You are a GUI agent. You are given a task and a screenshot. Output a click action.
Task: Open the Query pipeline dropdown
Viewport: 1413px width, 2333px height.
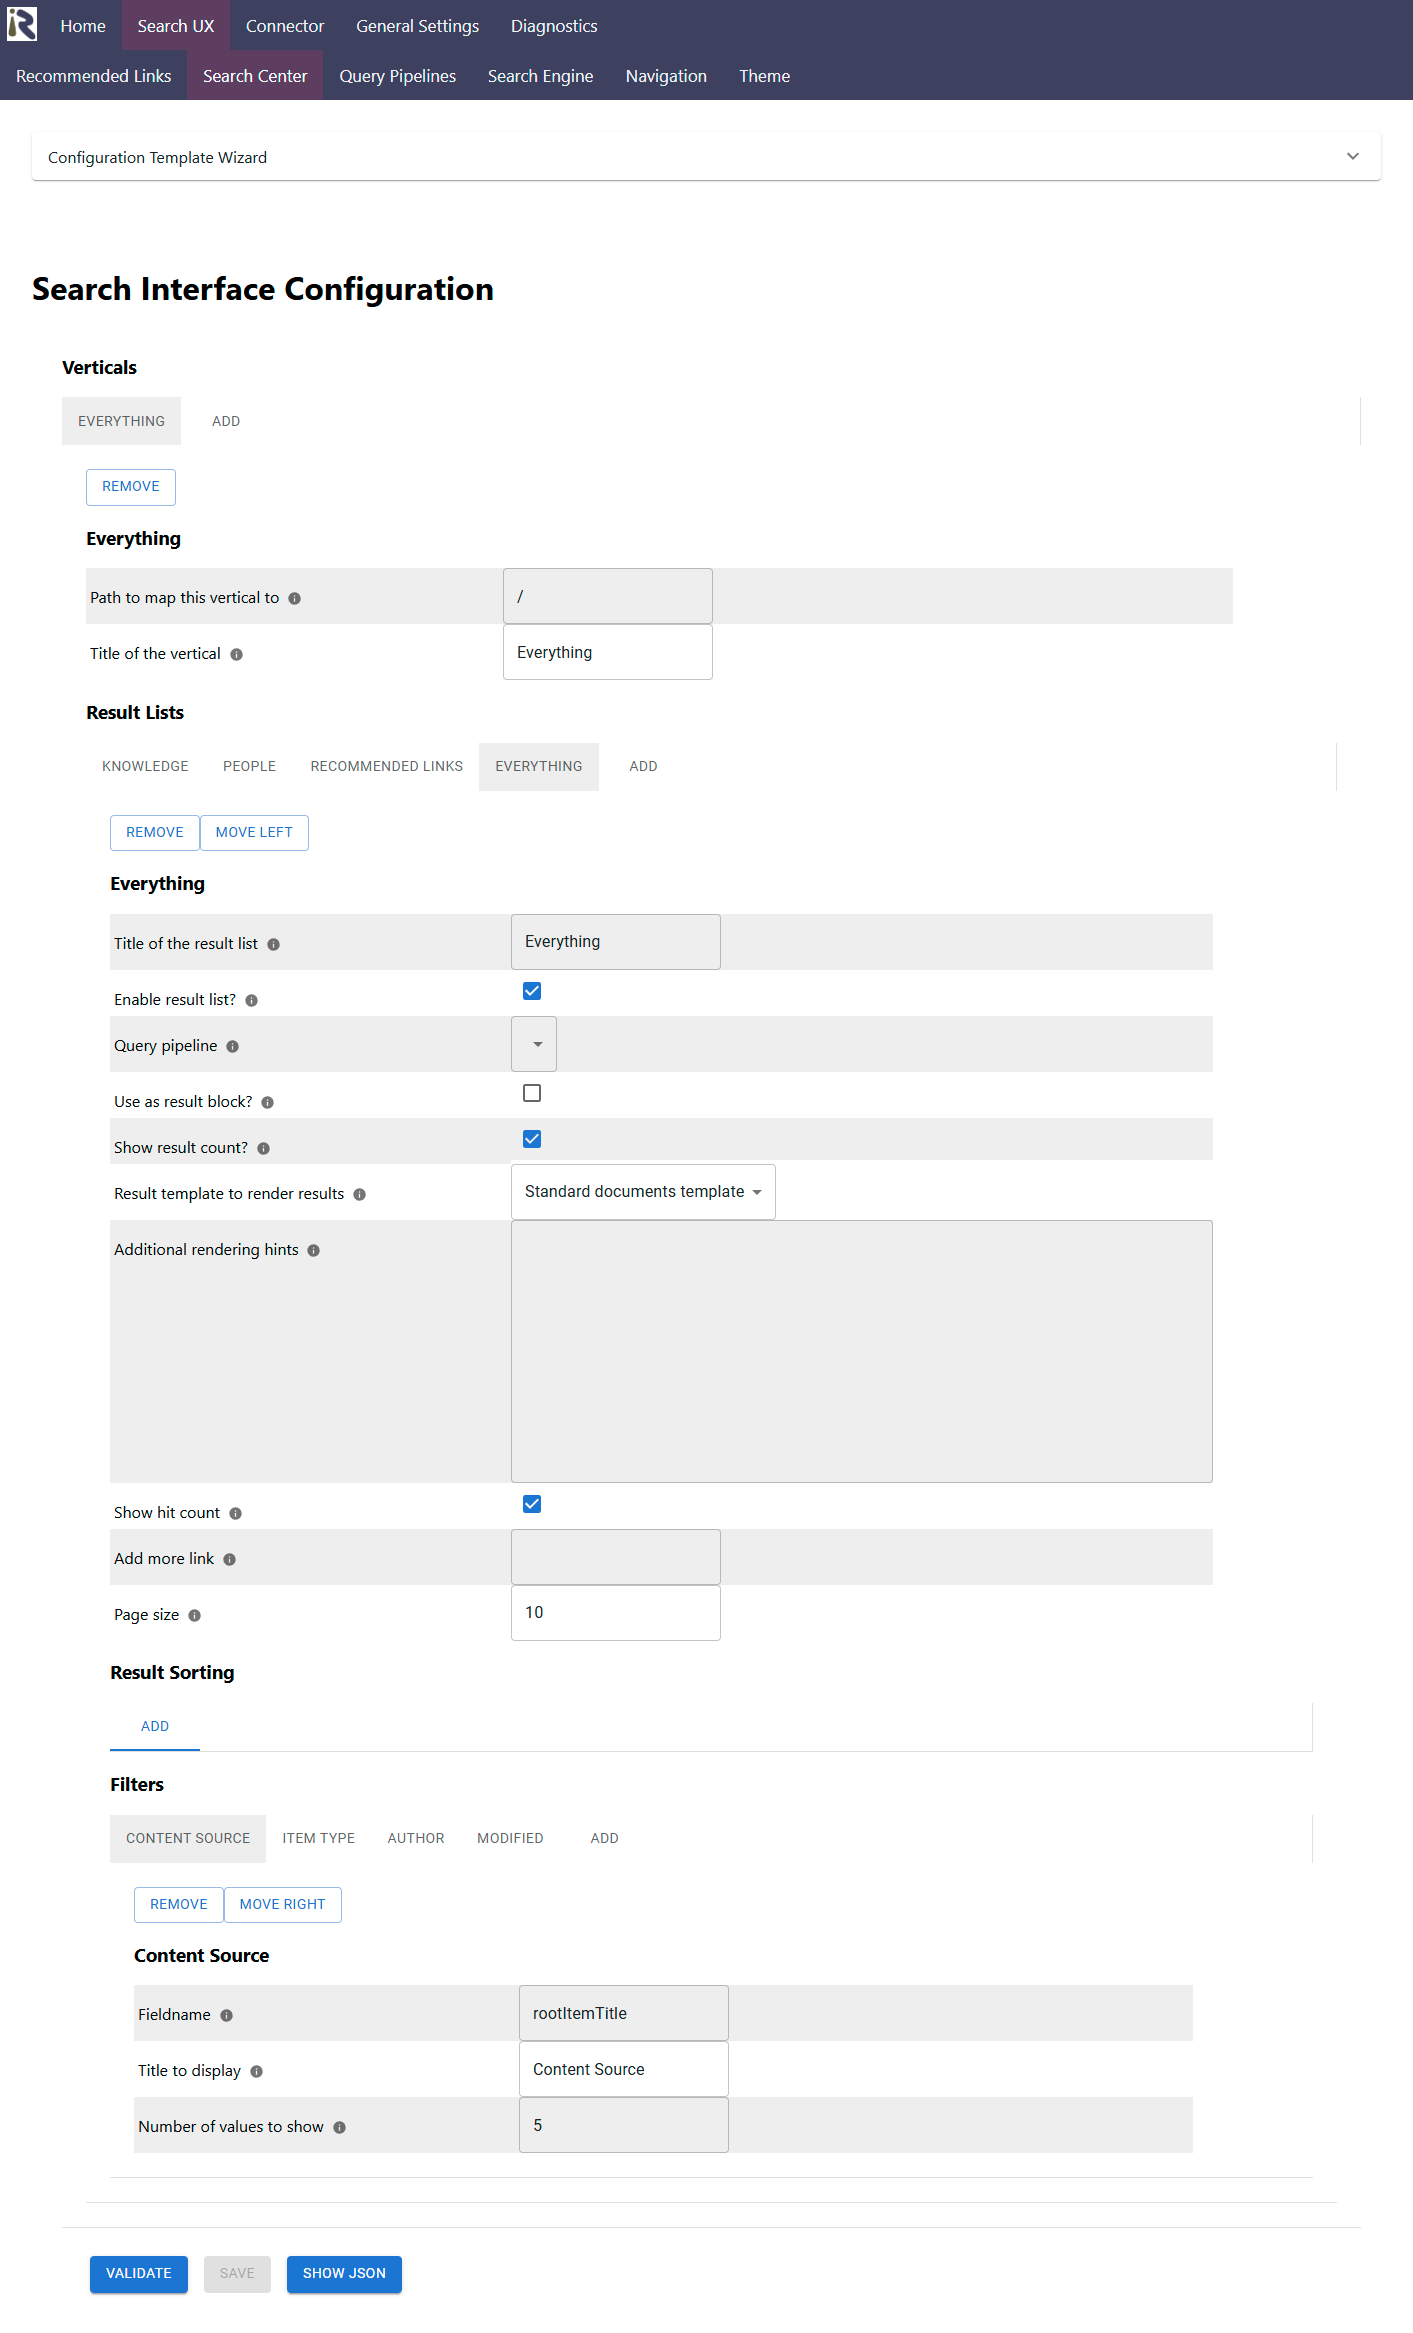[x=534, y=1044]
